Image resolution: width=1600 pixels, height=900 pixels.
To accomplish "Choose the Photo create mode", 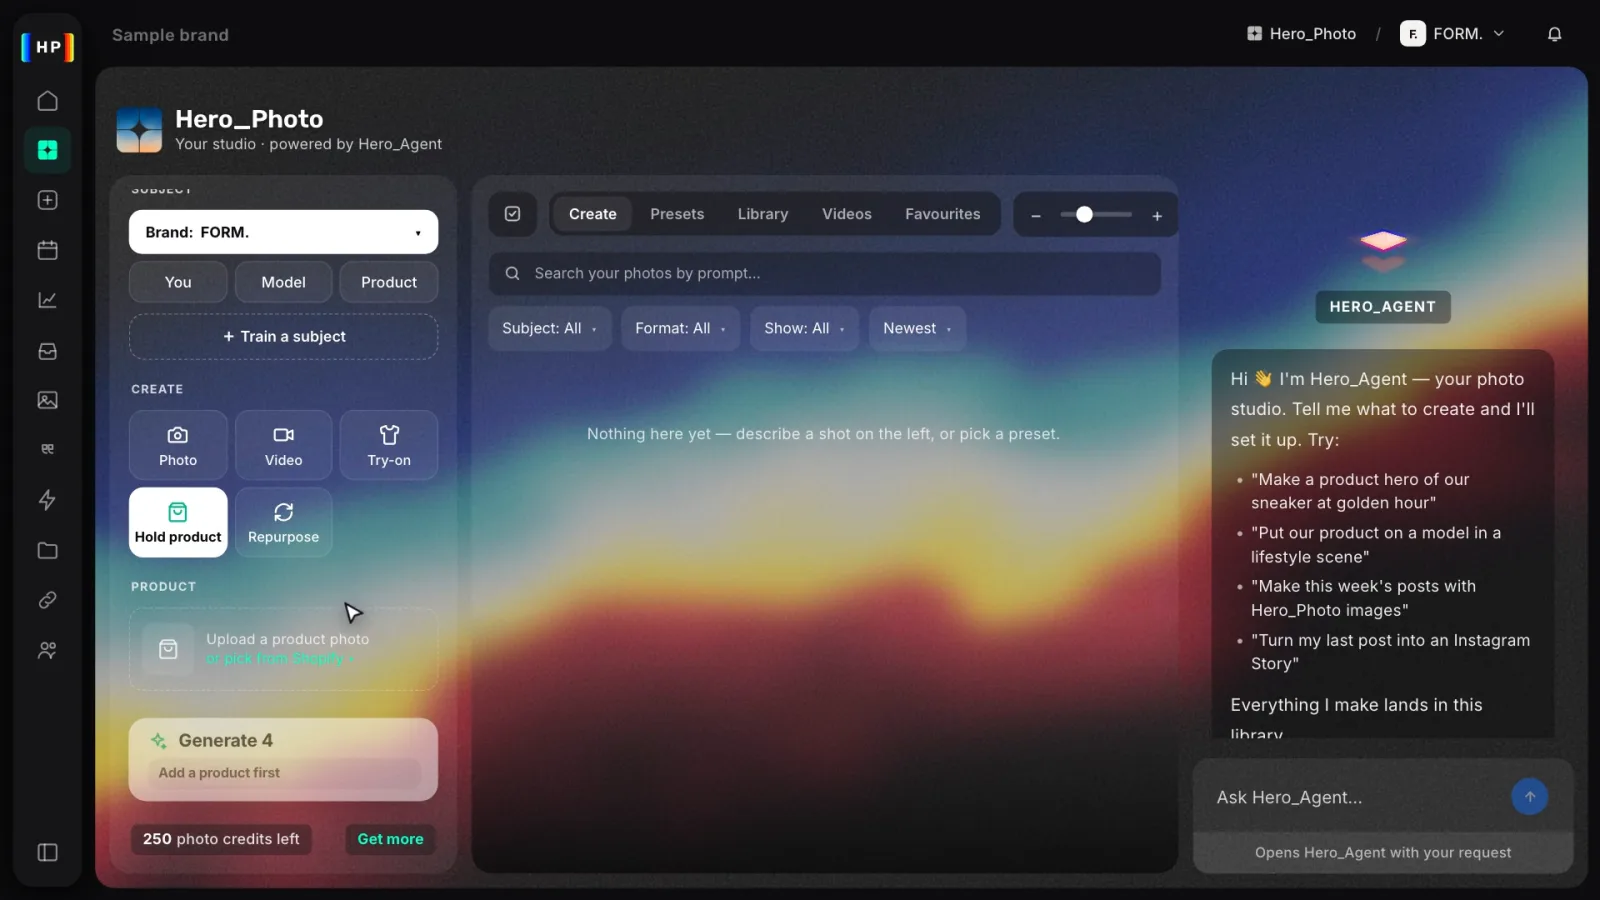I will (x=178, y=445).
